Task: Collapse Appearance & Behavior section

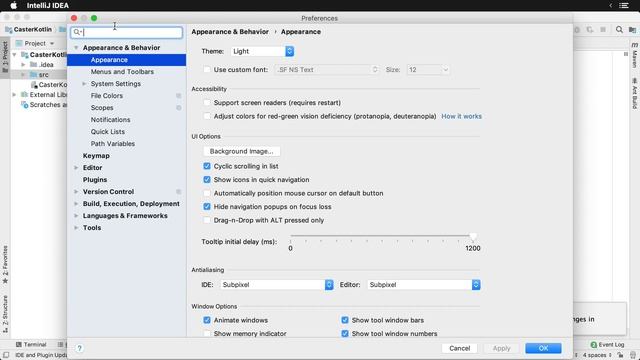Action: [76, 48]
